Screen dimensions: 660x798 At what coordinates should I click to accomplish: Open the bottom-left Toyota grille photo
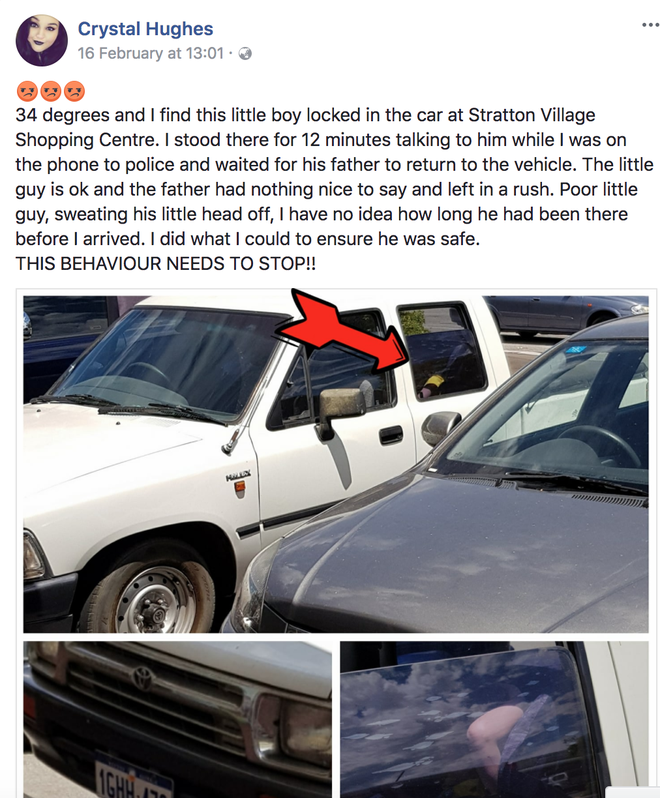[x=178, y=720]
